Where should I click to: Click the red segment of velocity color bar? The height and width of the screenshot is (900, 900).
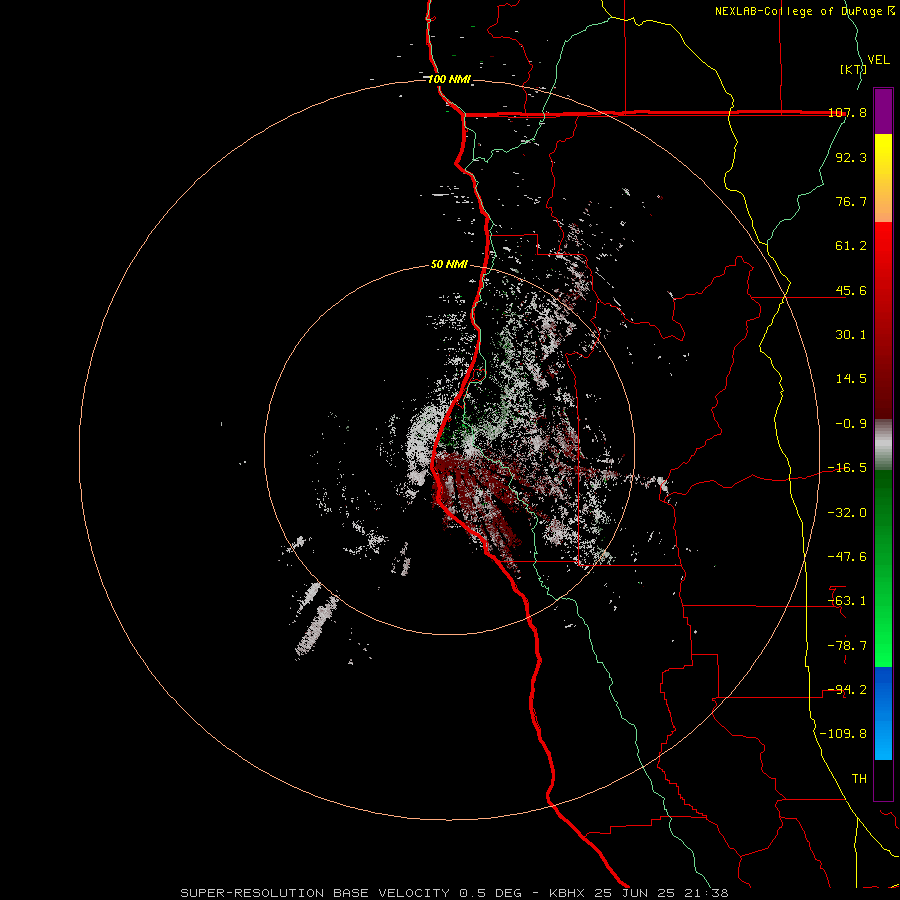click(883, 320)
